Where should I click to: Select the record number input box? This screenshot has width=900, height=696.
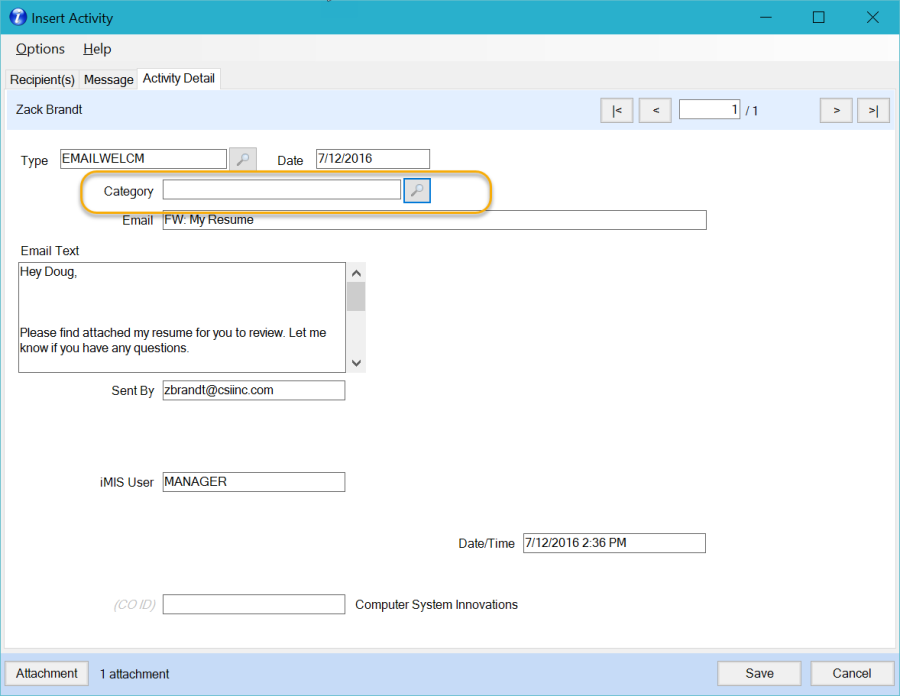(x=709, y=110)
